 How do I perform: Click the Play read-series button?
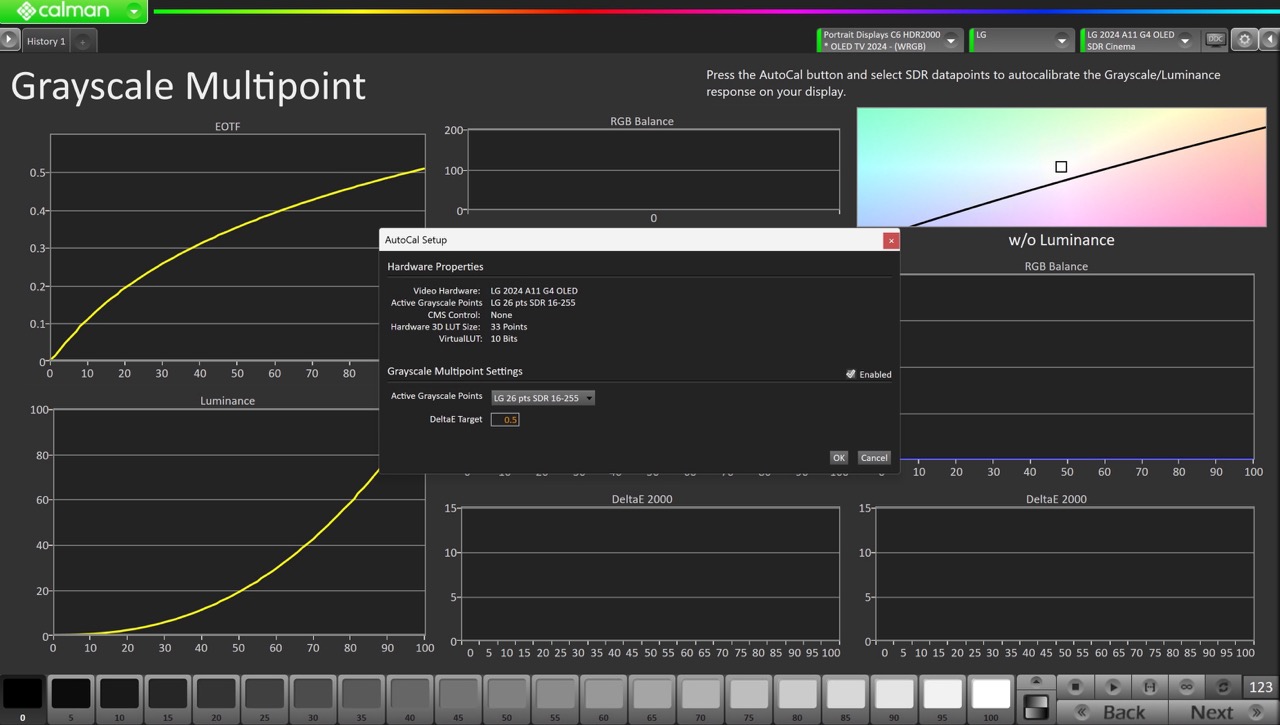pyautogui.click(x=1113, y=687)
